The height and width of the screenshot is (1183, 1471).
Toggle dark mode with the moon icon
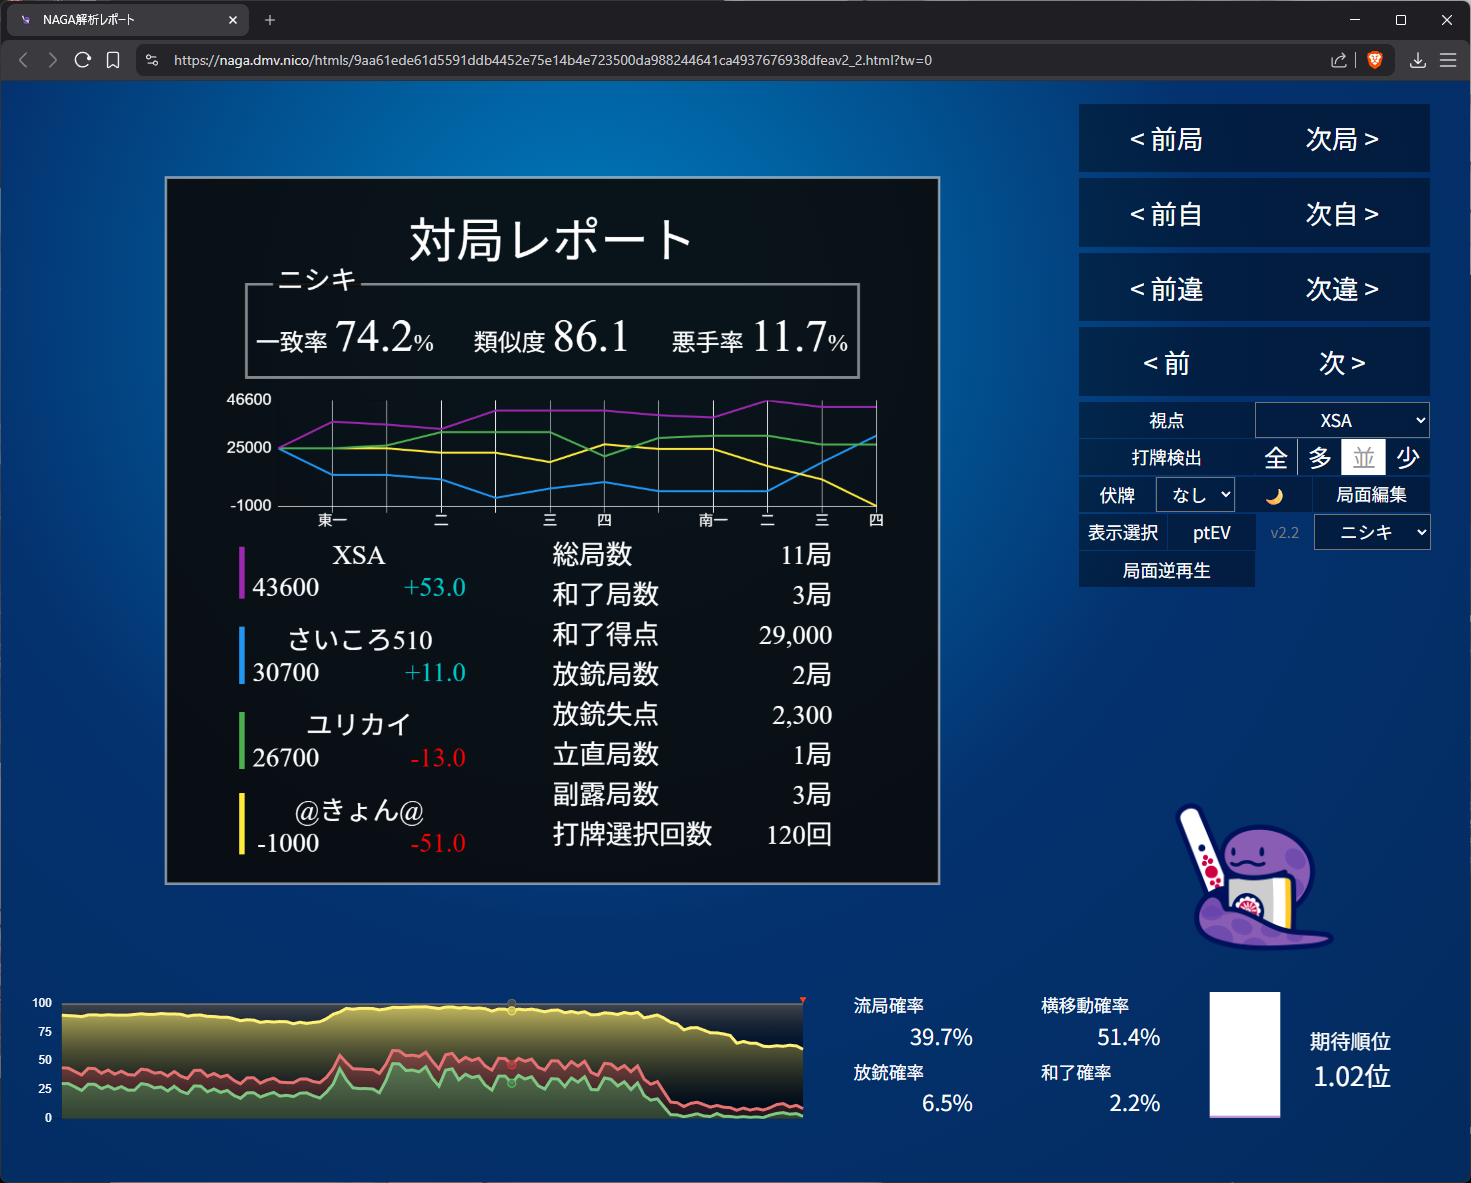pos(1274,496)
